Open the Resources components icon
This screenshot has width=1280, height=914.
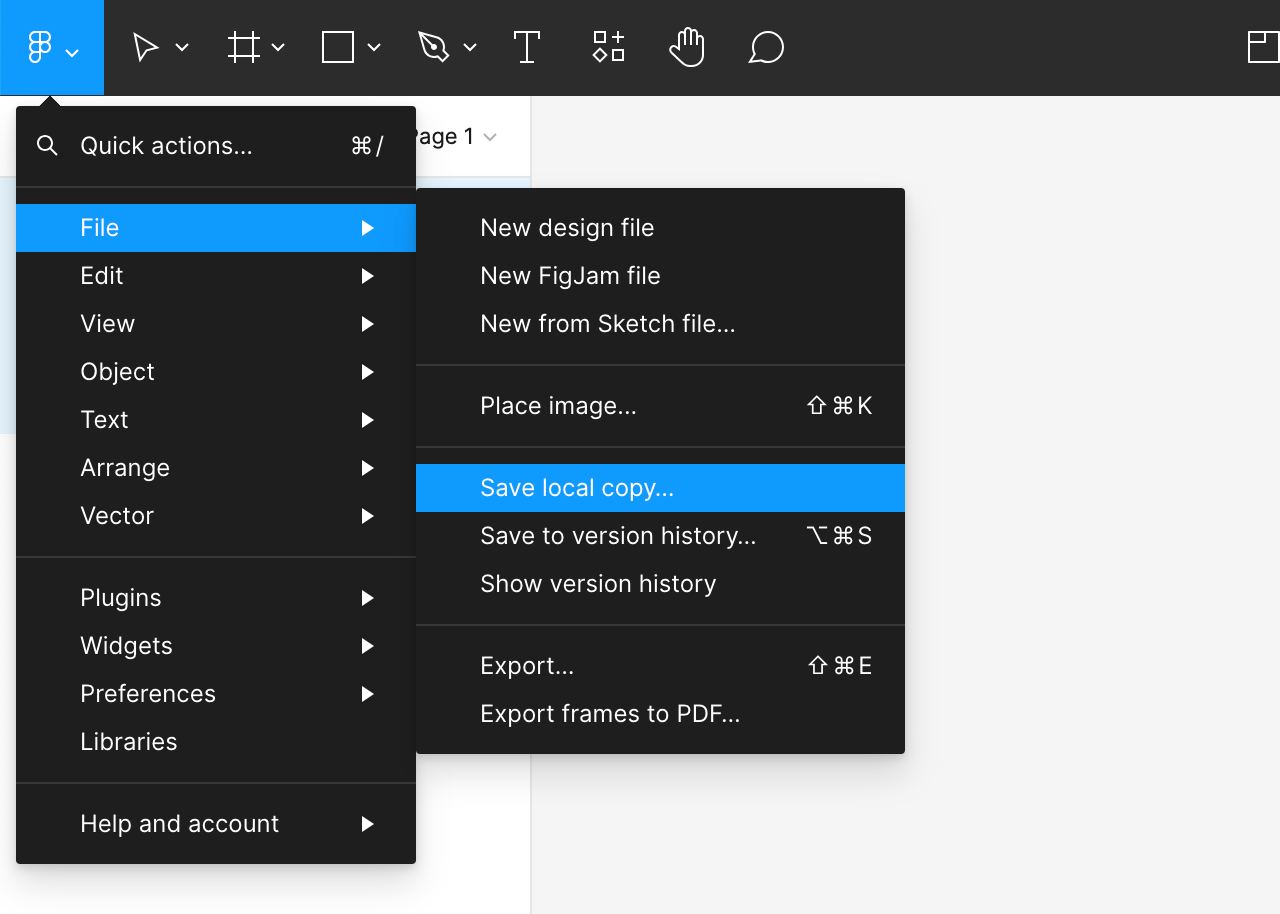608,47
